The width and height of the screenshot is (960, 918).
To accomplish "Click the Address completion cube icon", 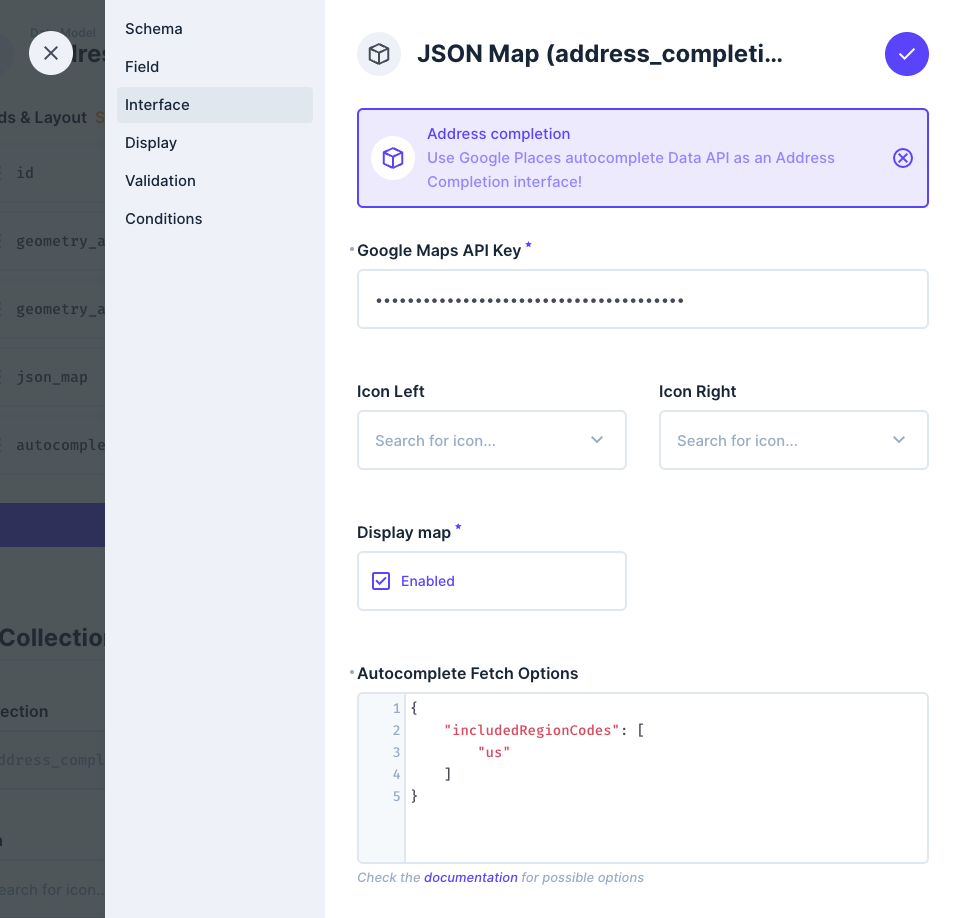I will pos(393,158).
